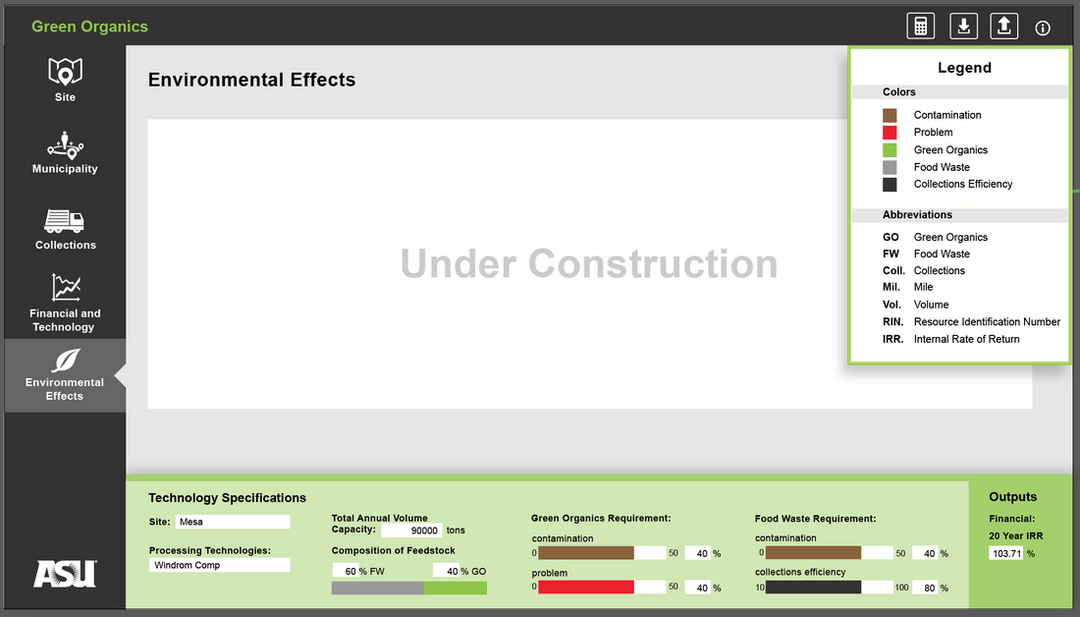Image resolution: width=1080 pixels, height=617 pixels.
Task: Open Processing Technologies Windrom Comp field
Action: tap(219, 565)
